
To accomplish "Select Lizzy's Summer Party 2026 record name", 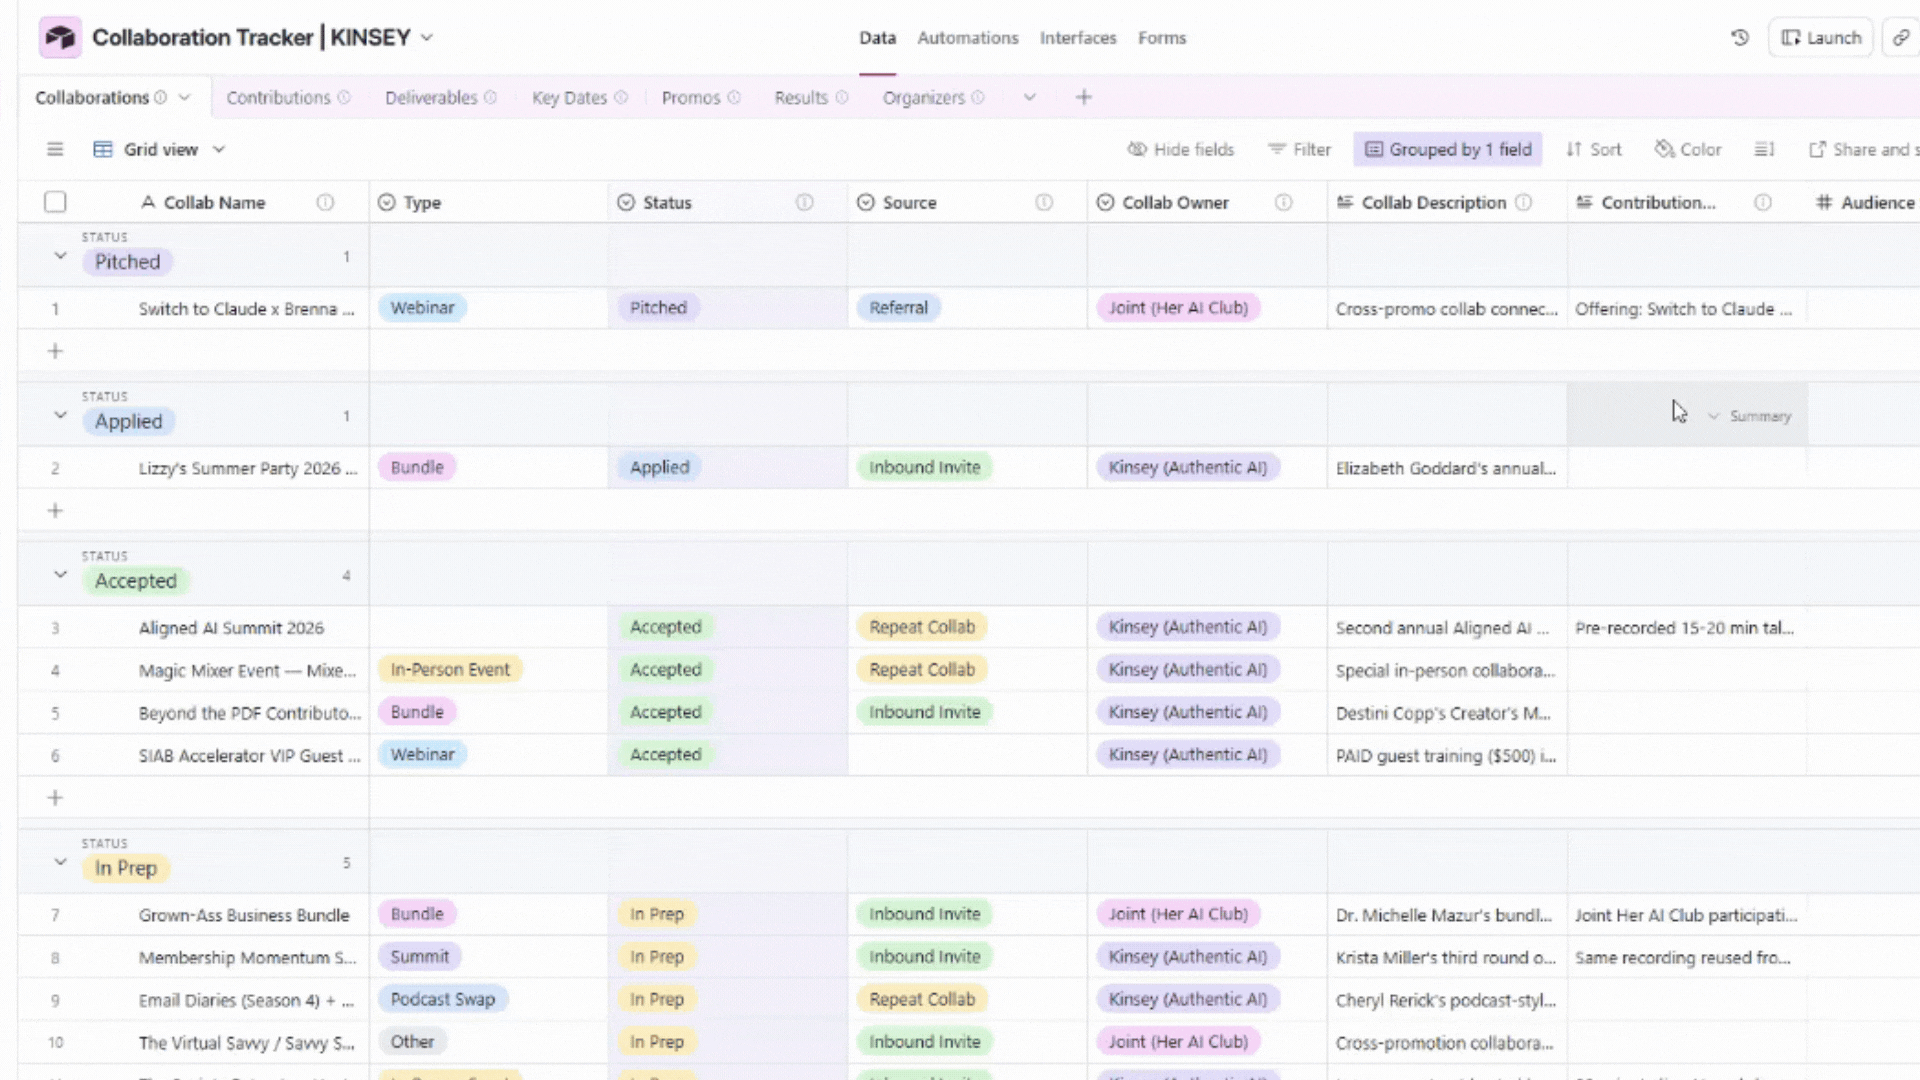I will click(x=247, y=468).
